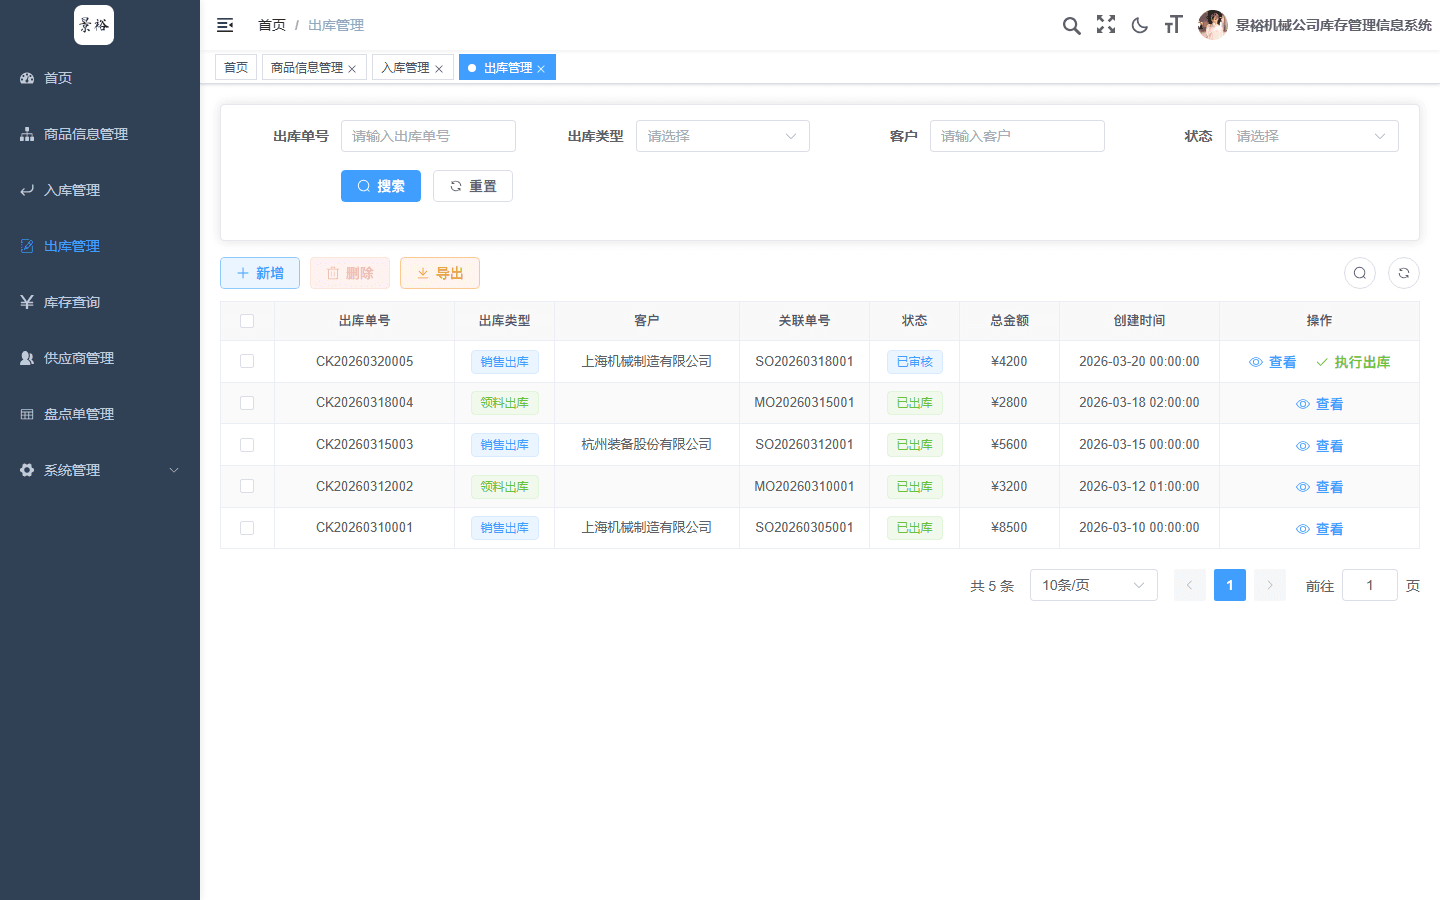Image resolution: width=1440 pixels, height=900 pixels.
Task: Open 商品信息管理 in sidebar
Action: [x=100, y=134]
